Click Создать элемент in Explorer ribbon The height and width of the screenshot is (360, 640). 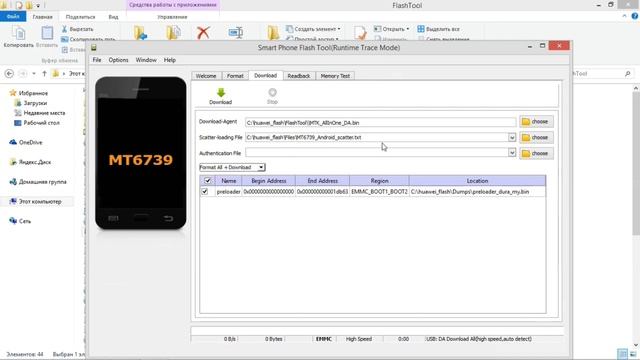click(x=313, y=29)
